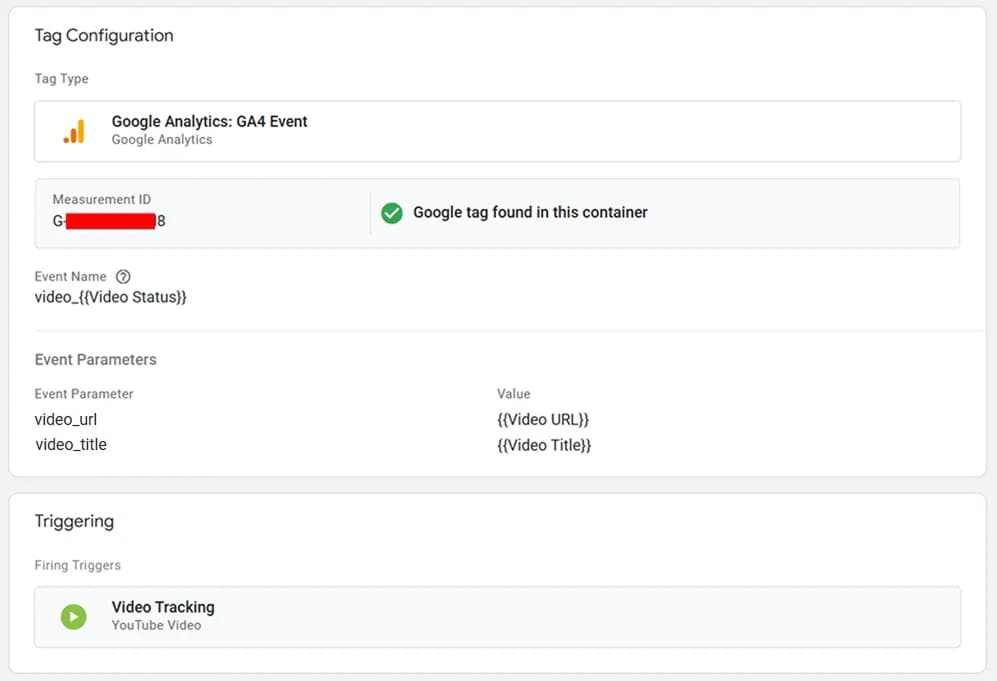This screenshot has width=997, height=681.
Task: Click the Google tag found container icon
Action: [391, 212]
